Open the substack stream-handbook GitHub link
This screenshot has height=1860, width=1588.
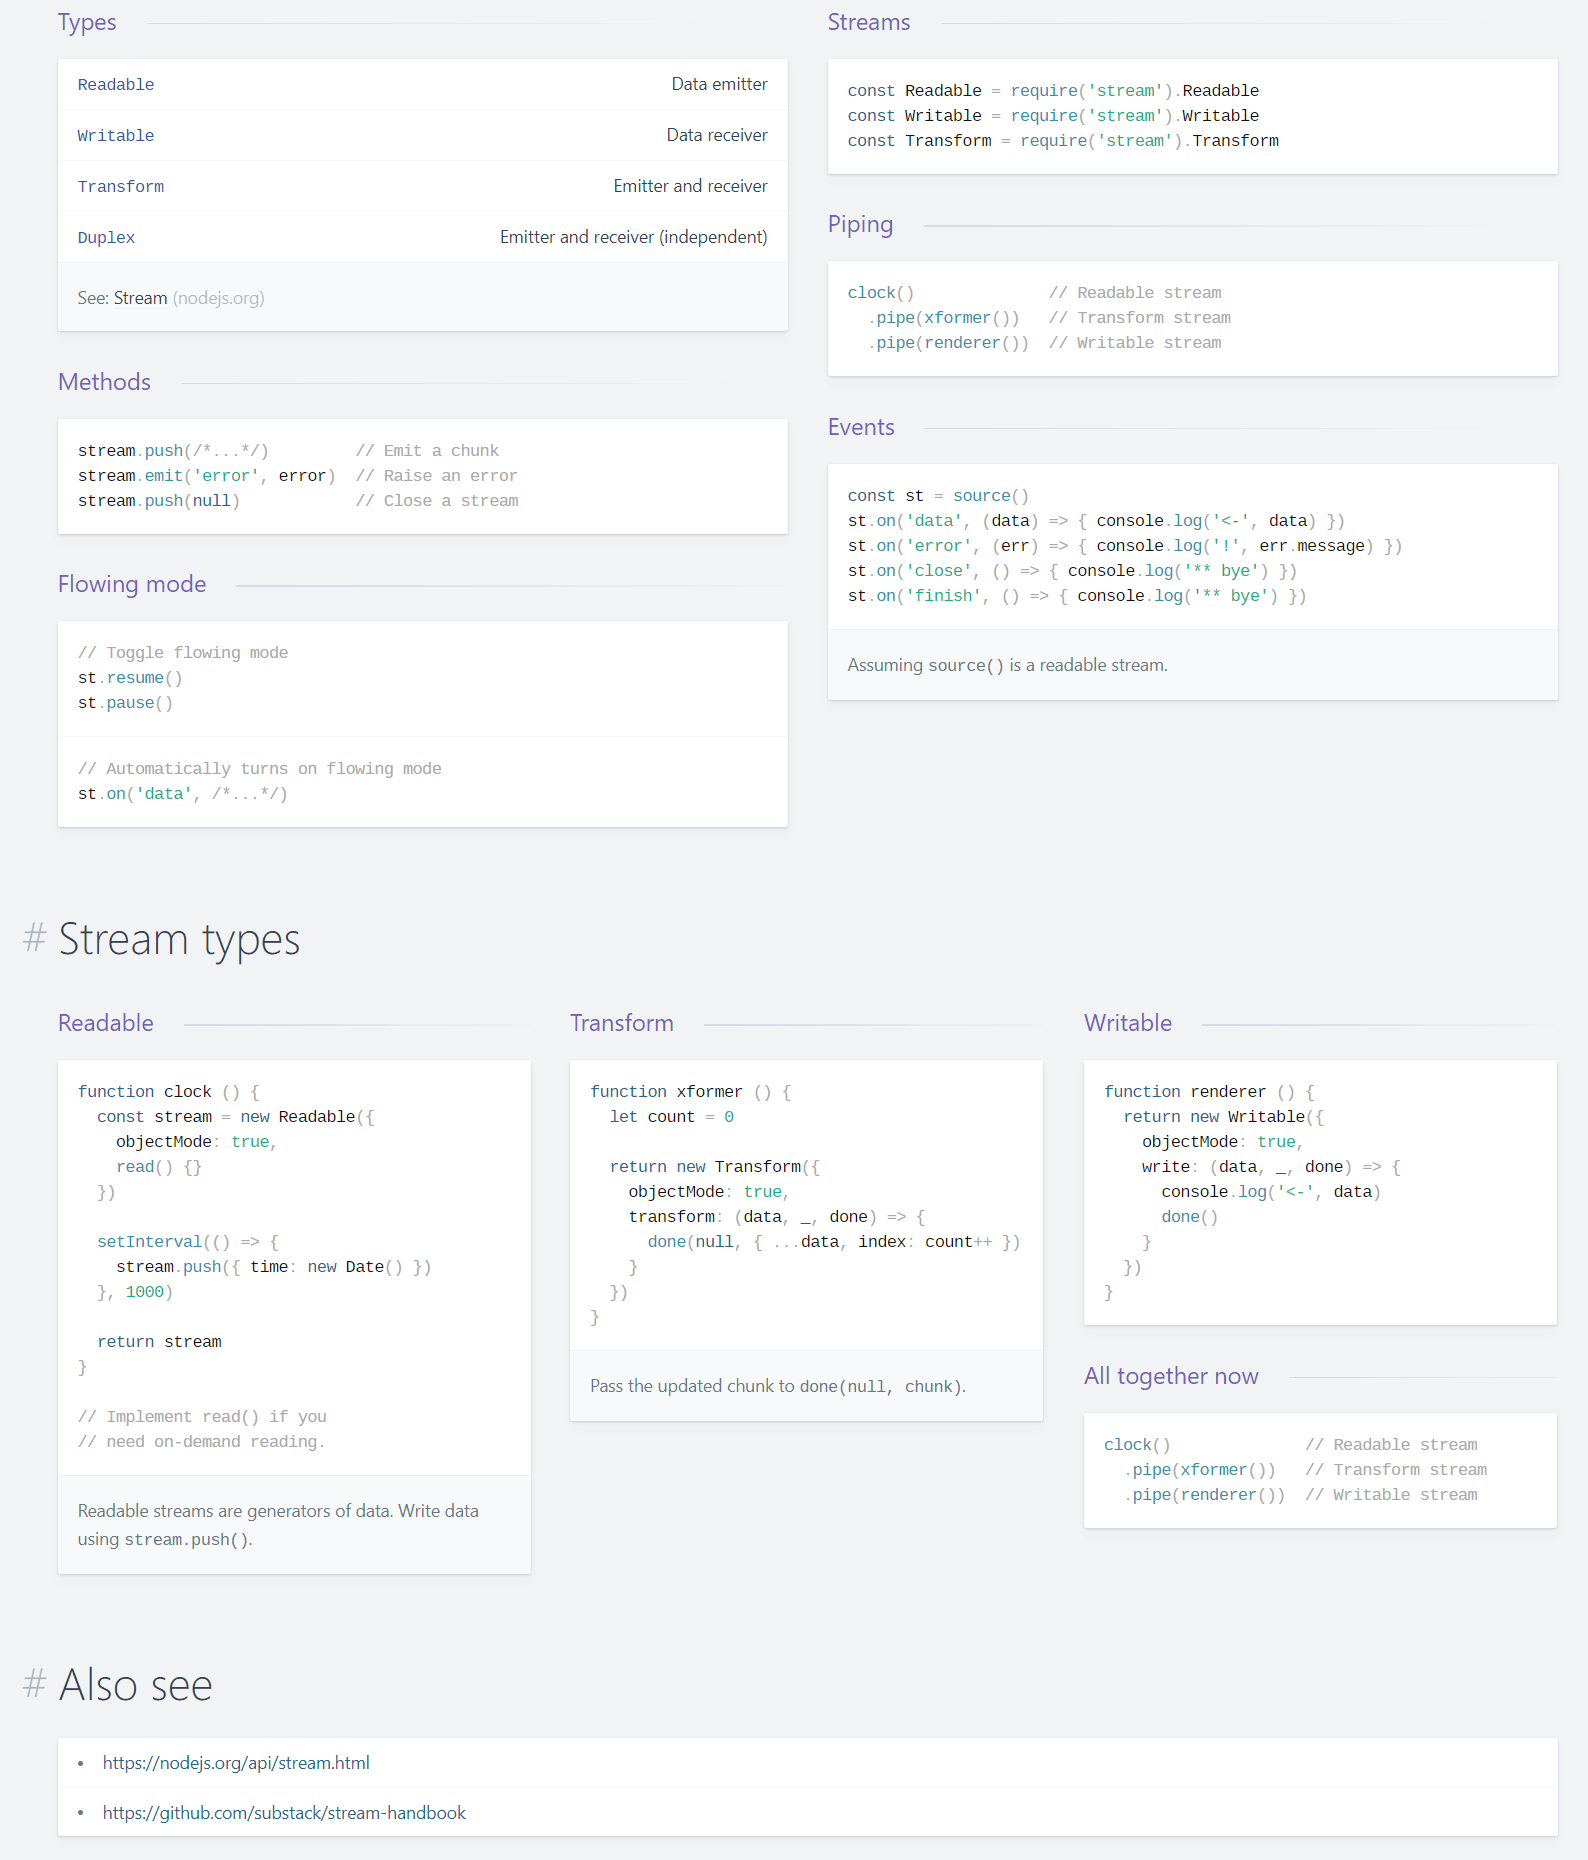point(284,1813)
